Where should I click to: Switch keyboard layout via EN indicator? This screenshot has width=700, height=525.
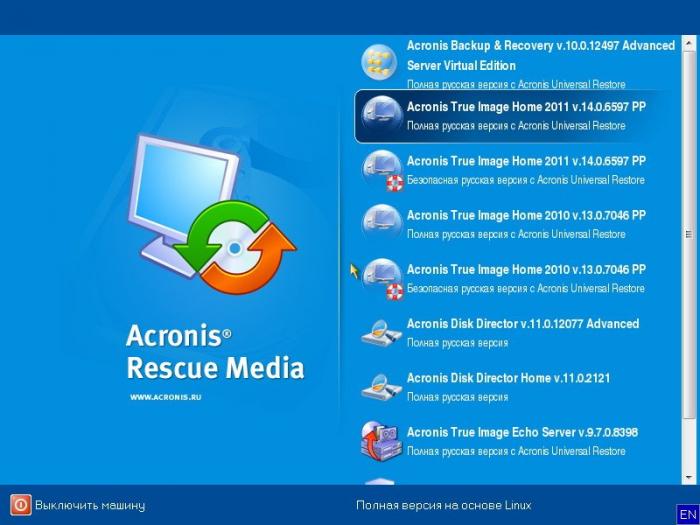pos(688,514)
